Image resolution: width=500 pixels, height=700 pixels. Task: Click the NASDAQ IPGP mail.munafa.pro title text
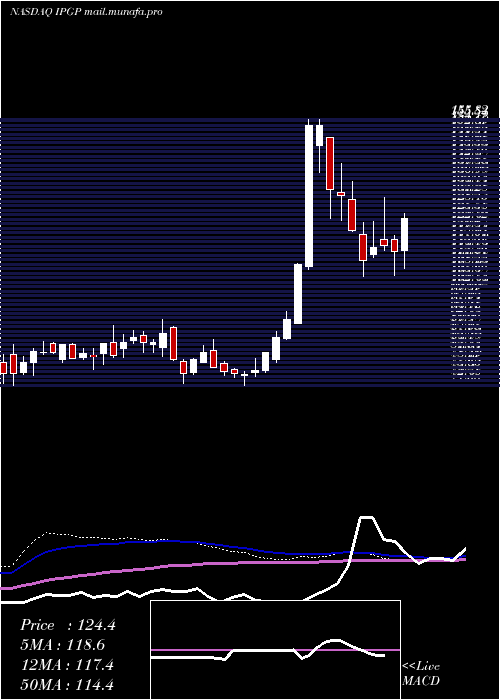pyautogui.click(x=86, y=12)
